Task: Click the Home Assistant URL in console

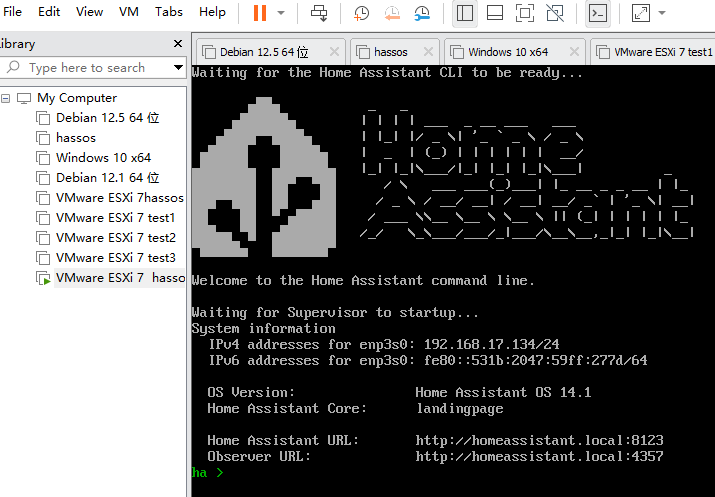Action: click(x=539, y=440)
